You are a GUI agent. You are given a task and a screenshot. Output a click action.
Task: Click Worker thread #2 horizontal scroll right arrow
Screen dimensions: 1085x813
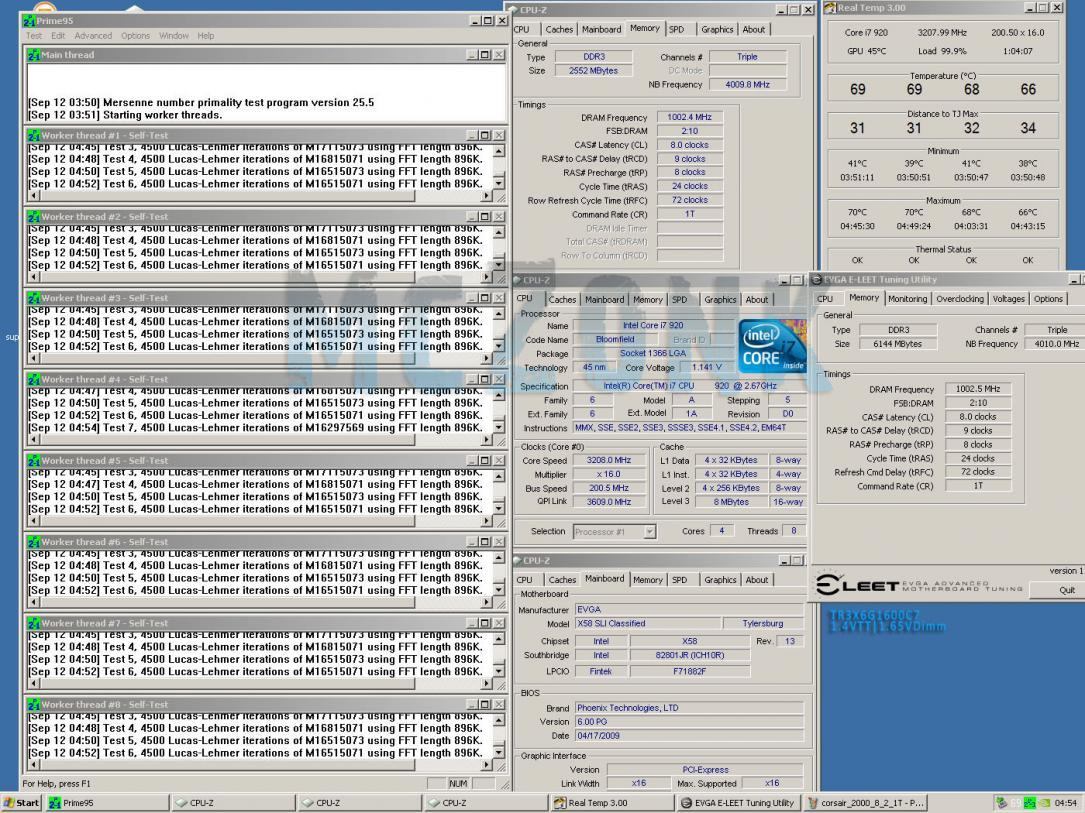pyautogui.click(x=486, y=277)
